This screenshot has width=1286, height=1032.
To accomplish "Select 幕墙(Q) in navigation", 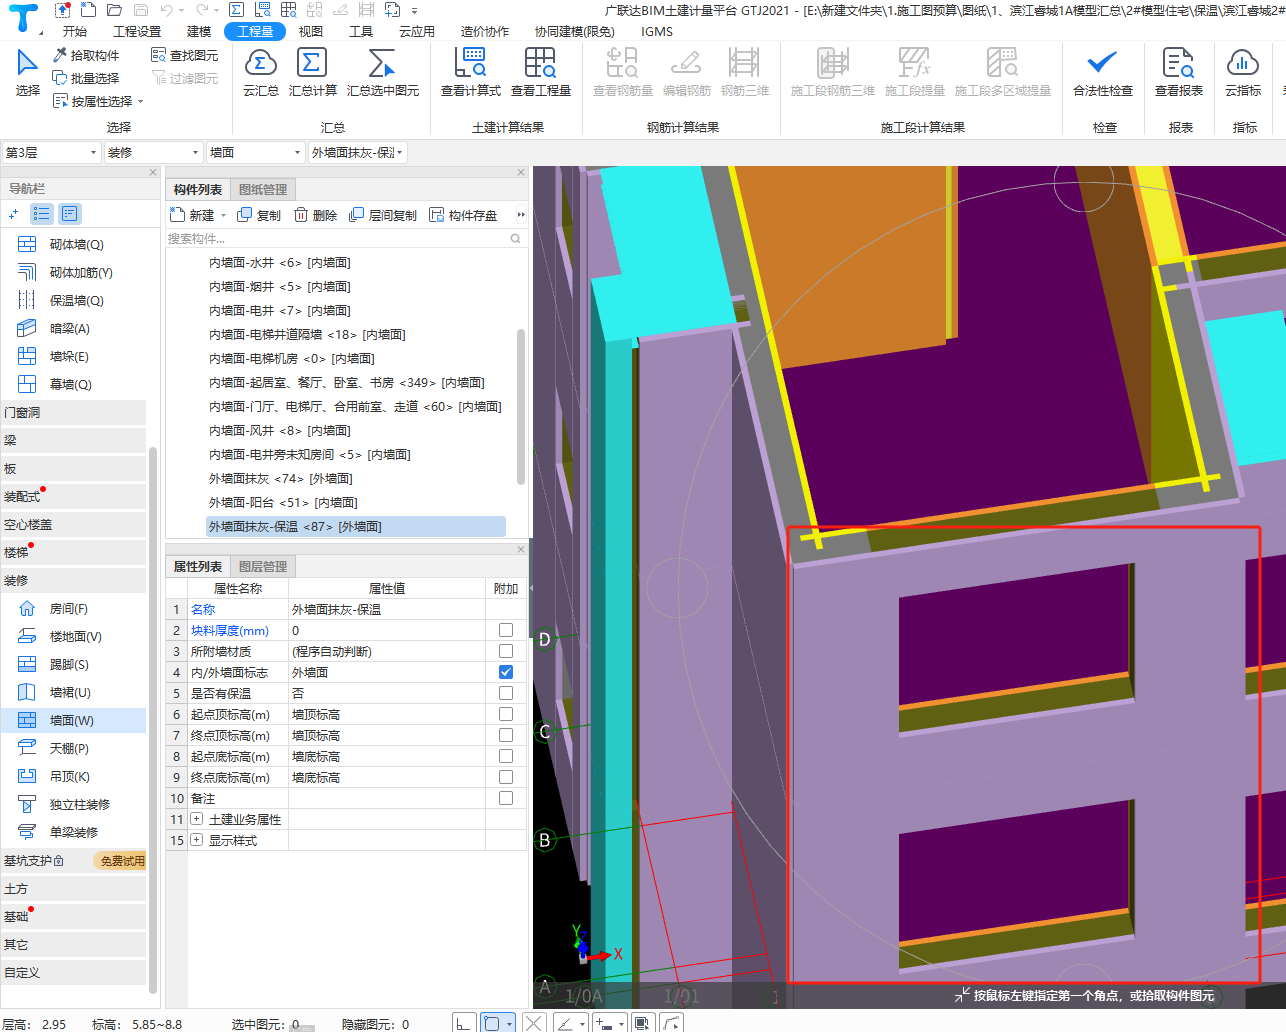I will point(70,384).
